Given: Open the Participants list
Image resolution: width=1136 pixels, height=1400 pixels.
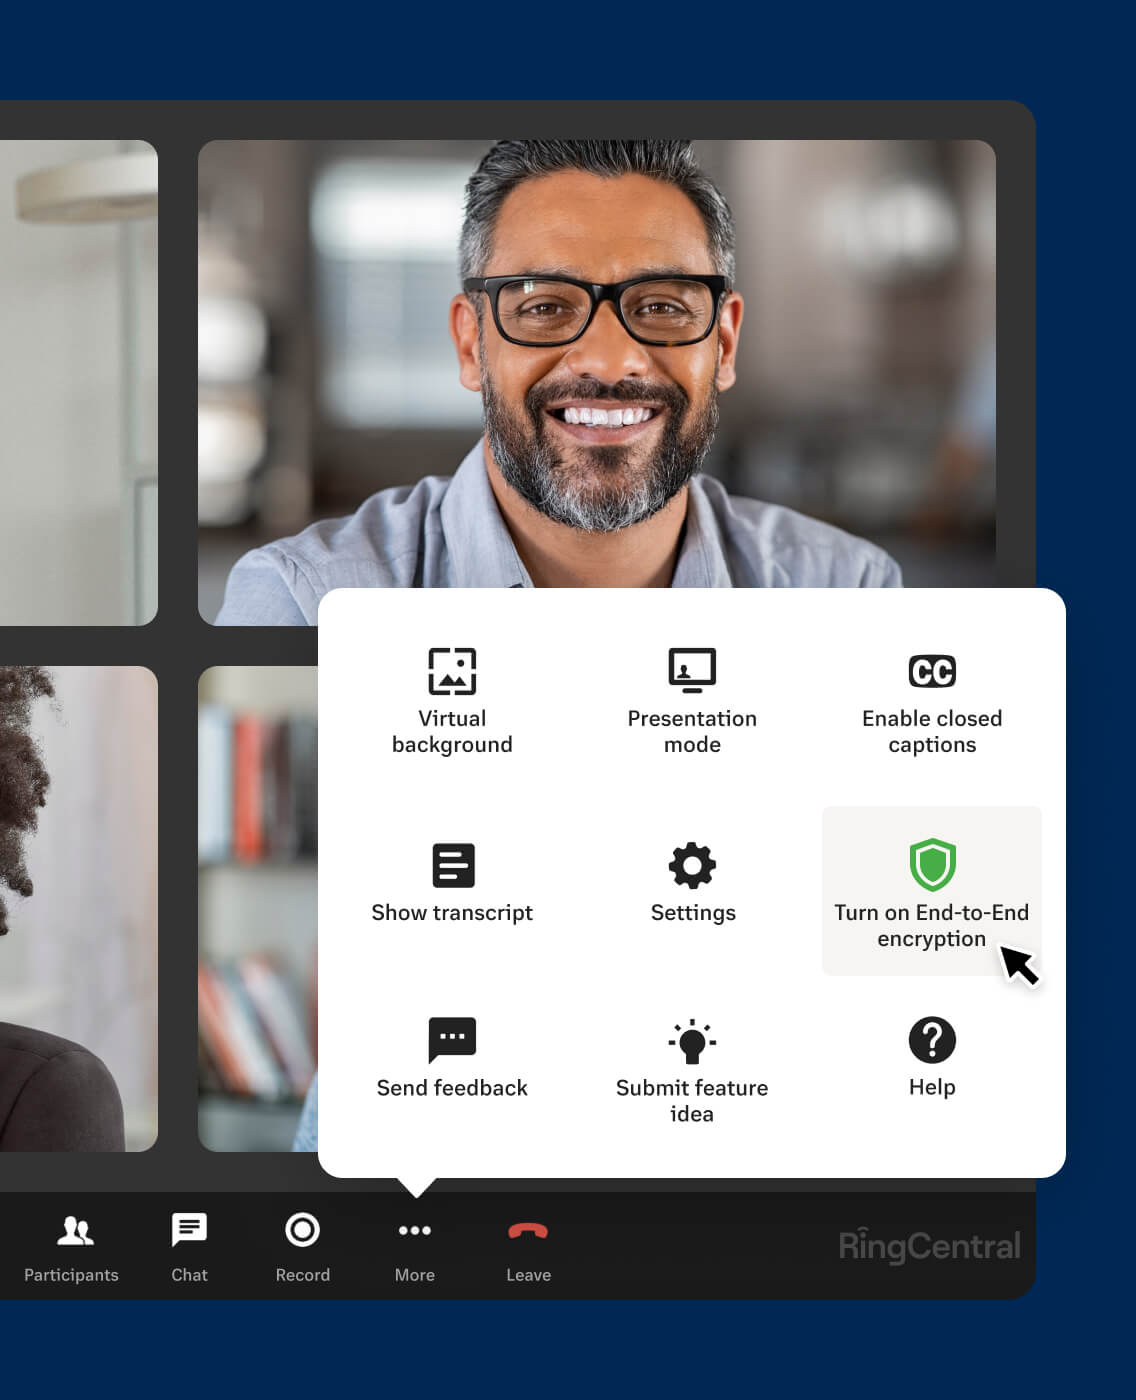Looking at the screenshot, I should [x=71, y=1245].
